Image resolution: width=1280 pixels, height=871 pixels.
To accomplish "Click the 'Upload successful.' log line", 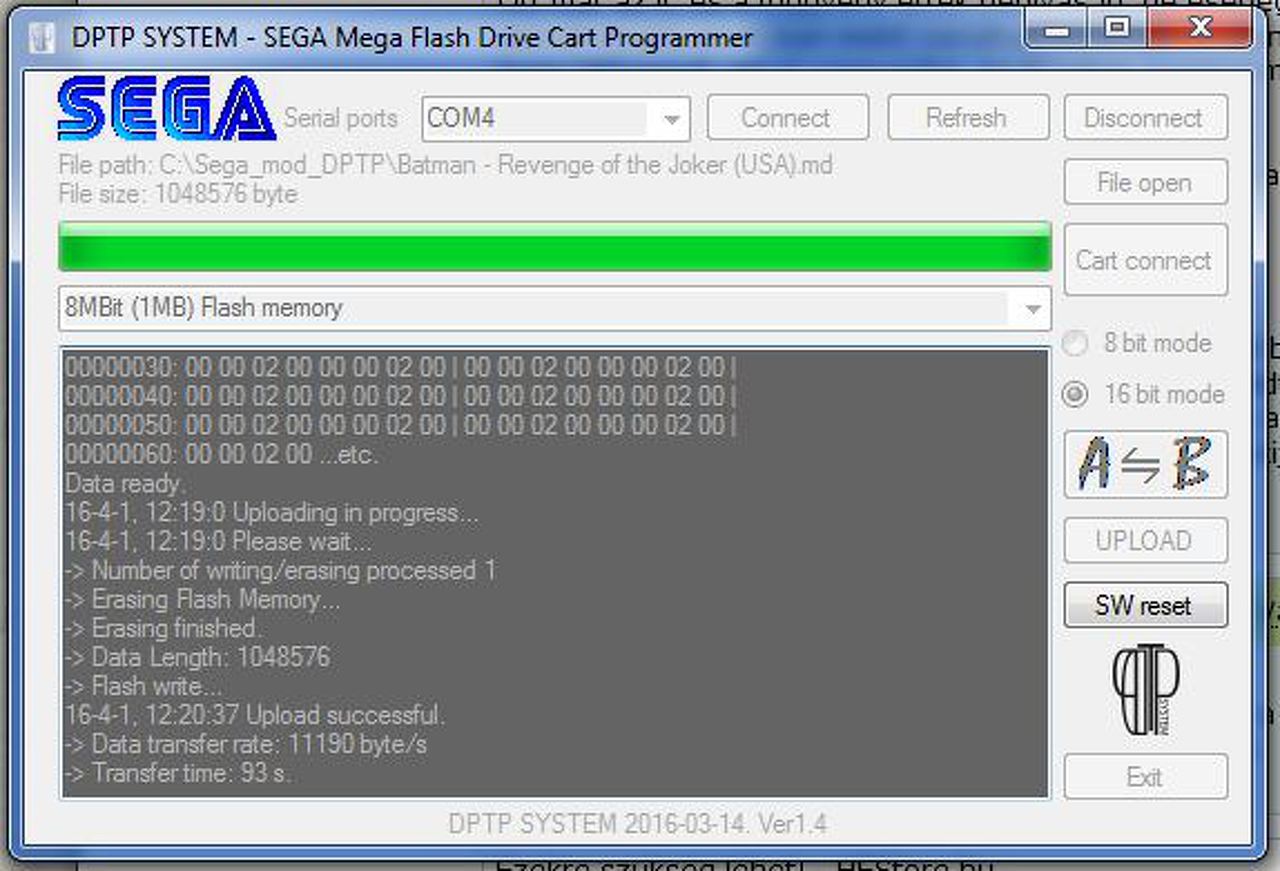I will click(x=255, y=715).
